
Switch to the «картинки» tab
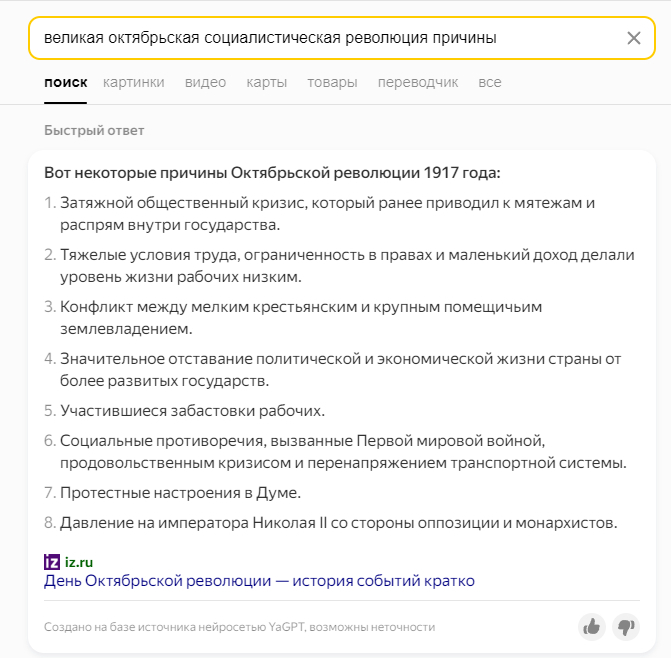(x=133, y=82)
